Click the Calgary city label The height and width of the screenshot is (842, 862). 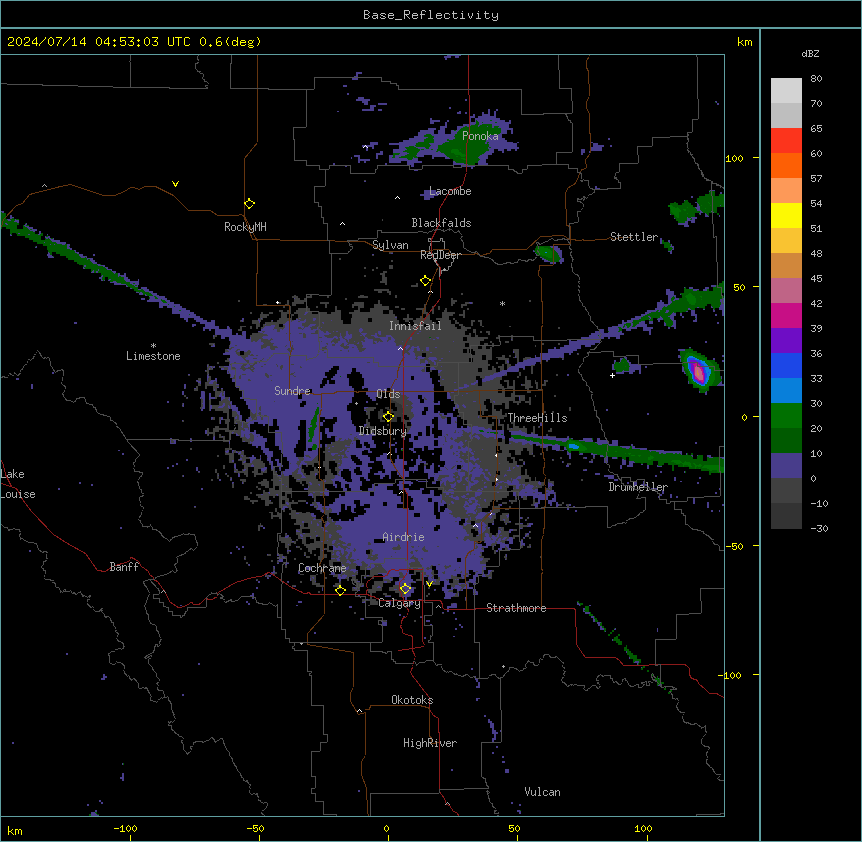click(x=400, y=603)
